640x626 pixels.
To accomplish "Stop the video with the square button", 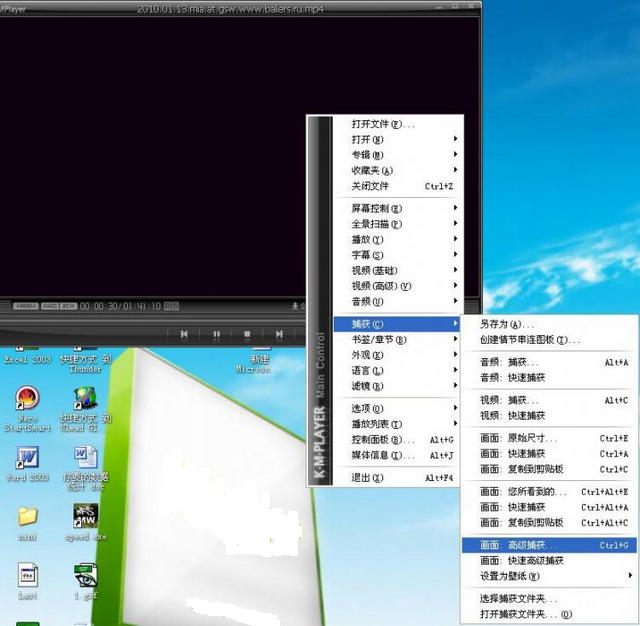I will 247,334.
